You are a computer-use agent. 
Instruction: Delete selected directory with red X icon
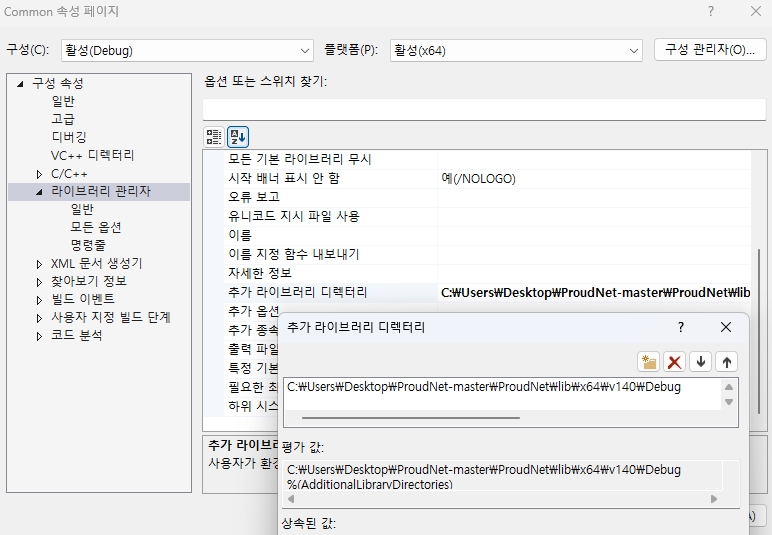675,362
